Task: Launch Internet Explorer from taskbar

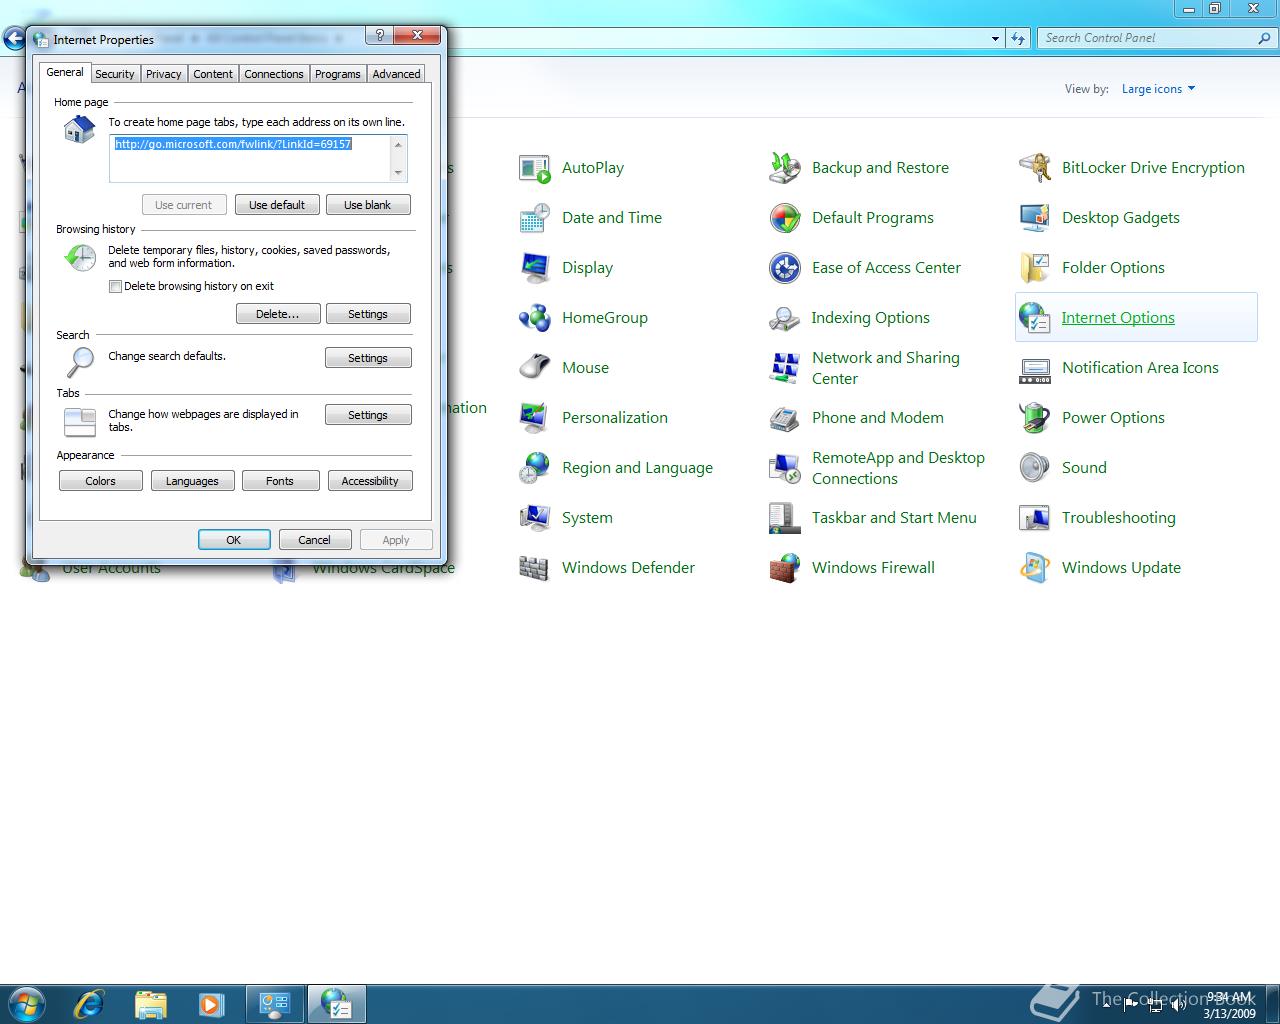Action: 89,1004
